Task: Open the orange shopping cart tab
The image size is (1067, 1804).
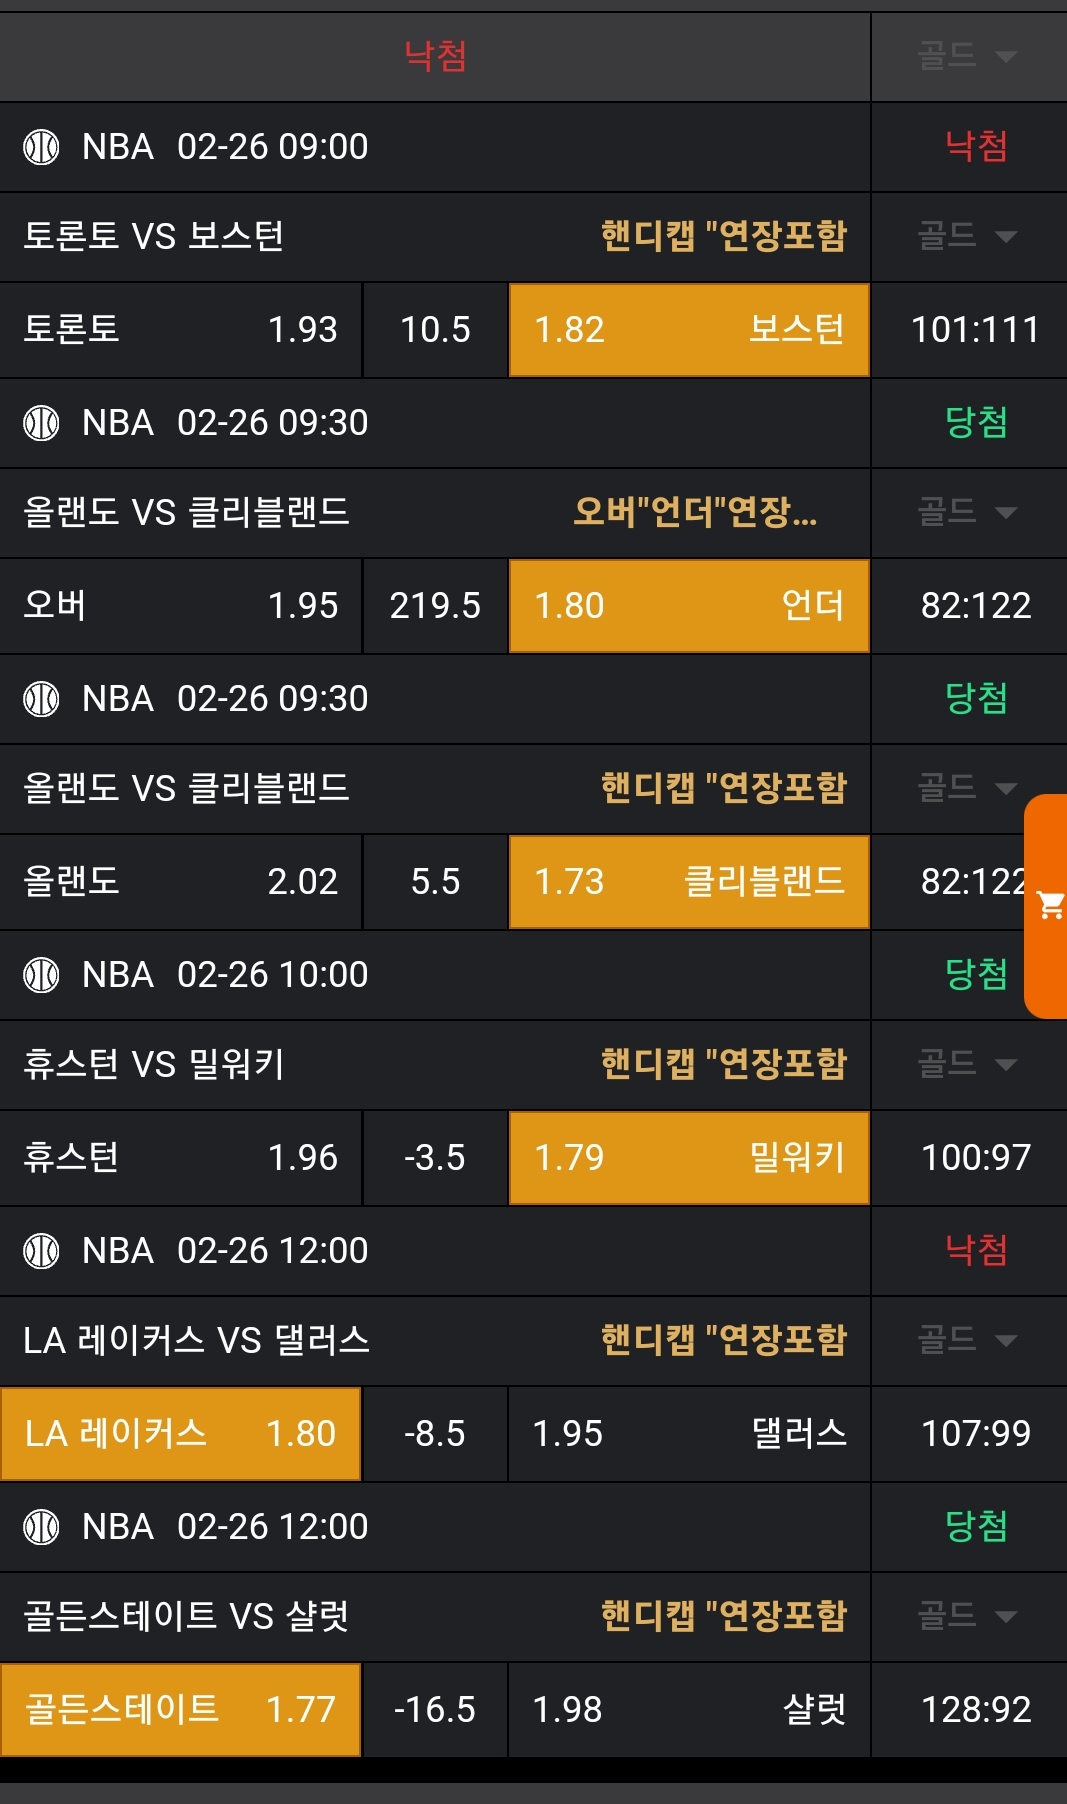Action: coord(1048,906)
